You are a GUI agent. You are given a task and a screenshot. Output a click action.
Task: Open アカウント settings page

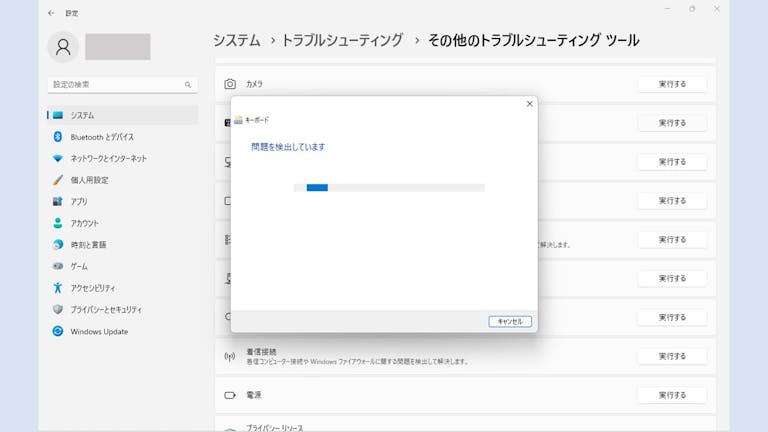(122, 223)
